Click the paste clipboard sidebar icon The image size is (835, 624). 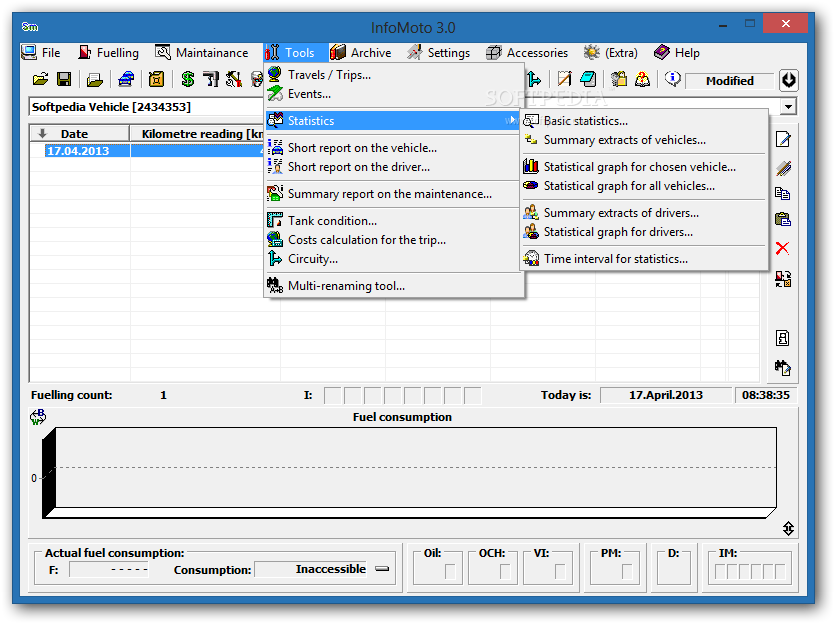[783, 219]
